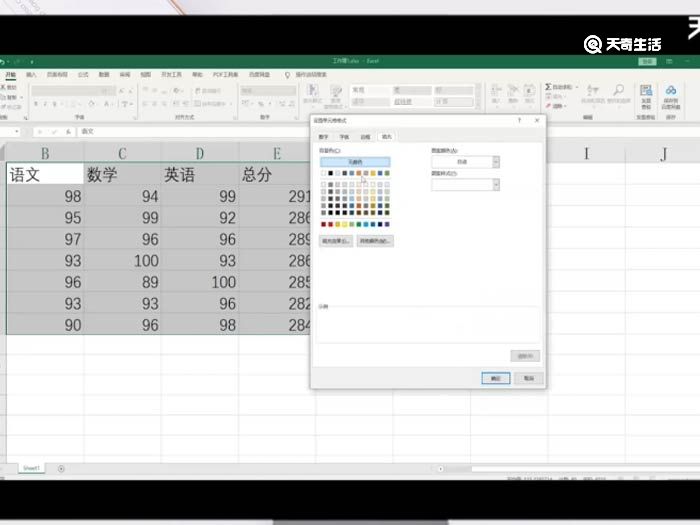Select the Sheet1 worksheet tab
700x525 pixels.
pyautogui.click(x=31, y=468)
